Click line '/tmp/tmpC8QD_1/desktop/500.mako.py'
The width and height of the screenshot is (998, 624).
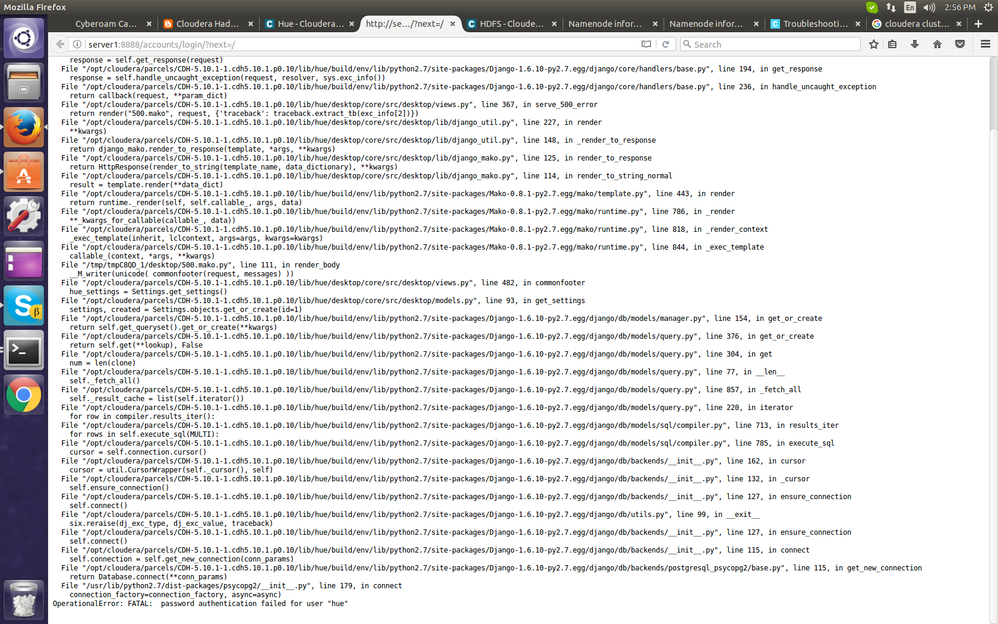click(200, 264)
